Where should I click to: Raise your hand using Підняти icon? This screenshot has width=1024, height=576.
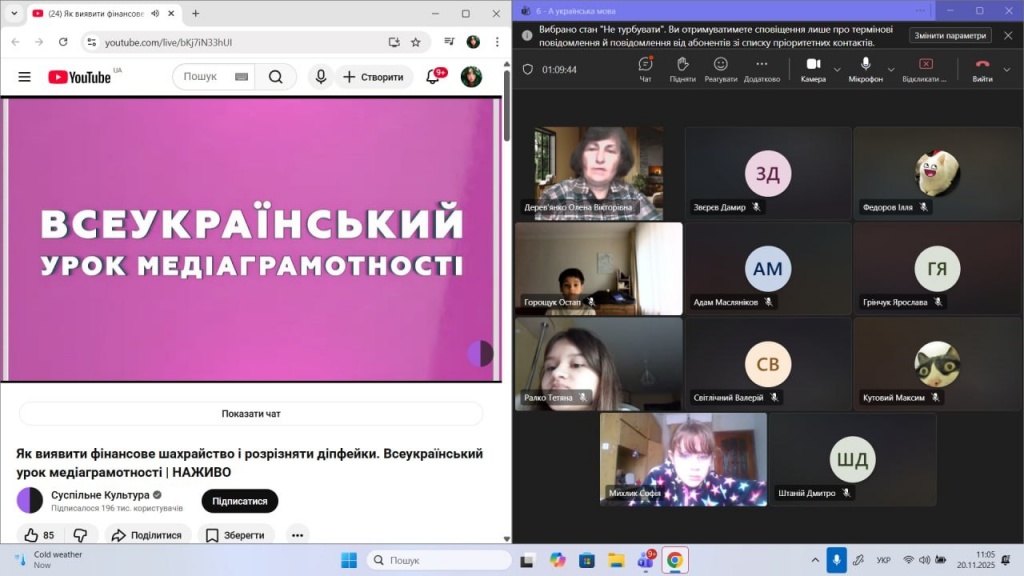coord(682,64)
